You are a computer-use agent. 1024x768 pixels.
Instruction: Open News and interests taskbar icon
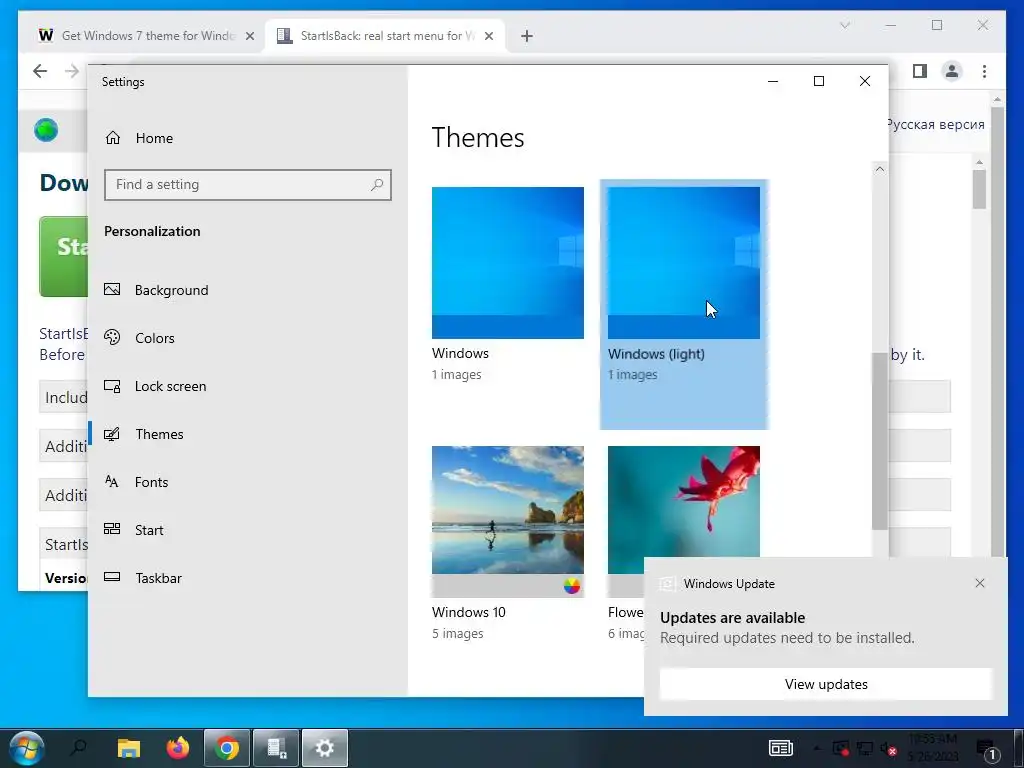coord(780,748)
